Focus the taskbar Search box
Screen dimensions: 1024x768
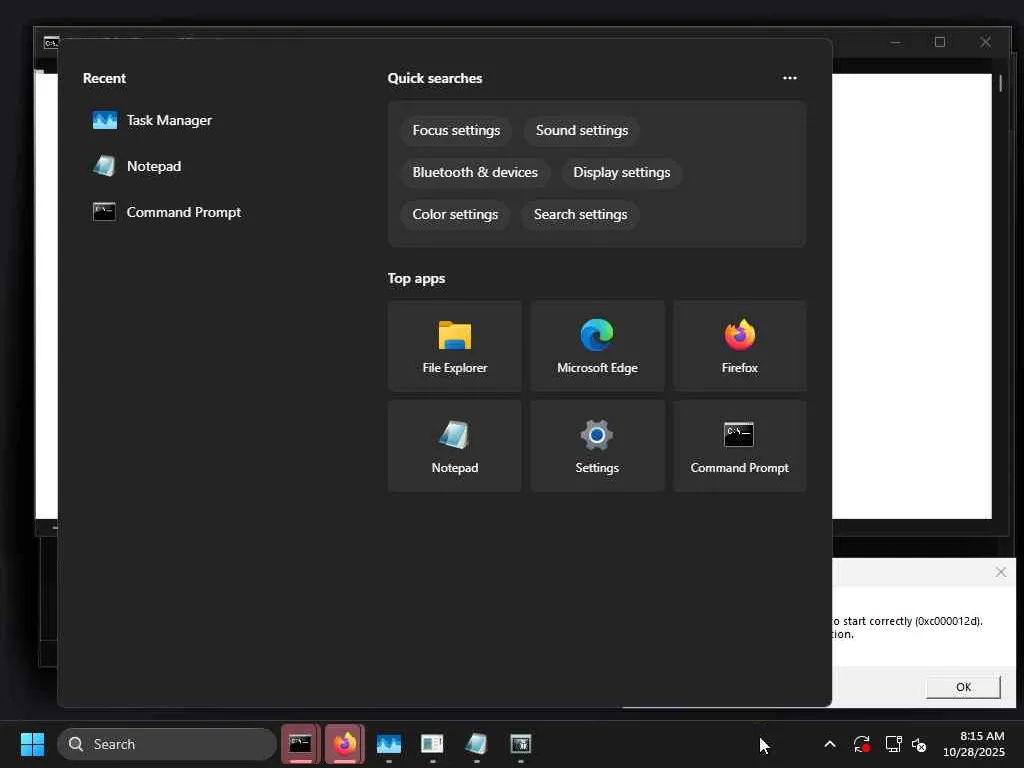(167, 744)
